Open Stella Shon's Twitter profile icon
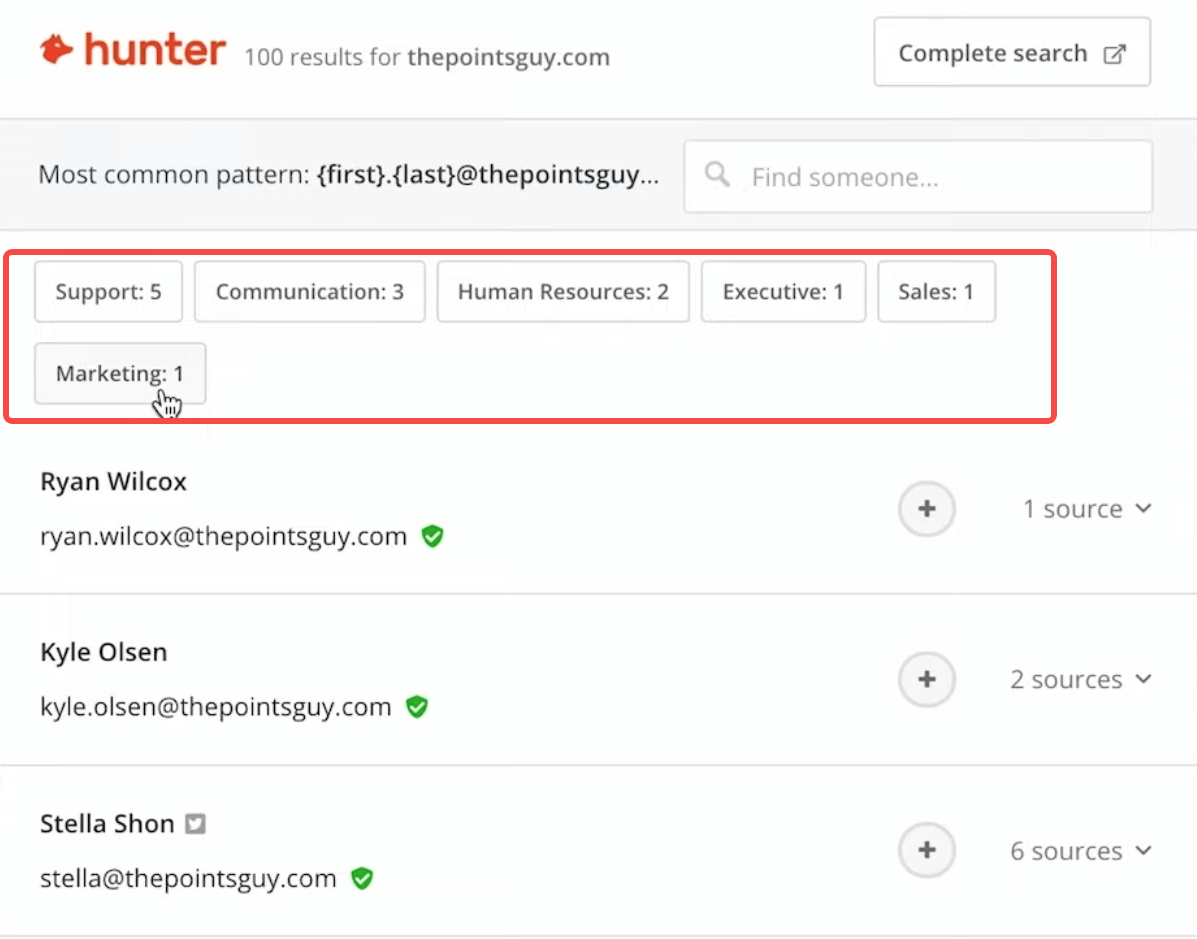The image size is (1197, 939). pyautogui.click(x=195, y=824)
